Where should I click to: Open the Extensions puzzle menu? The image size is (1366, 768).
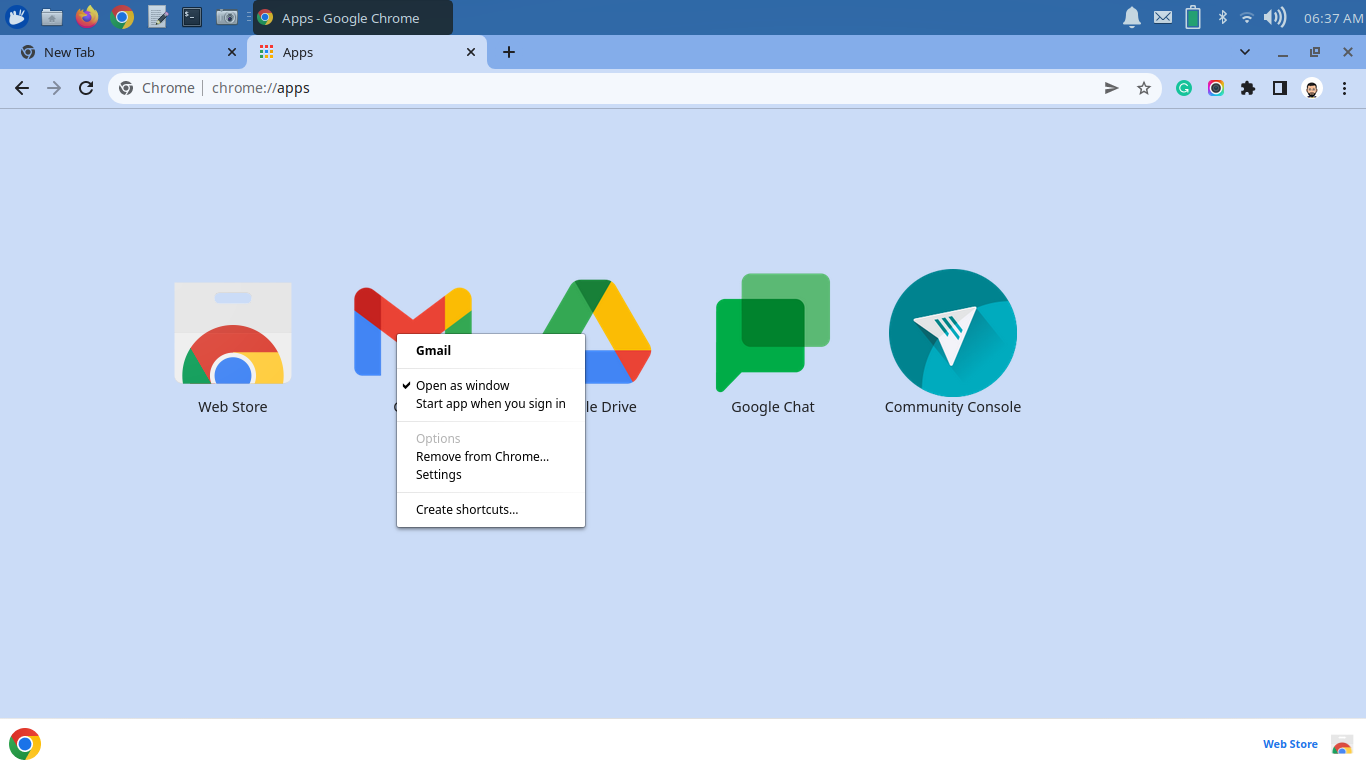(1248, 88)
